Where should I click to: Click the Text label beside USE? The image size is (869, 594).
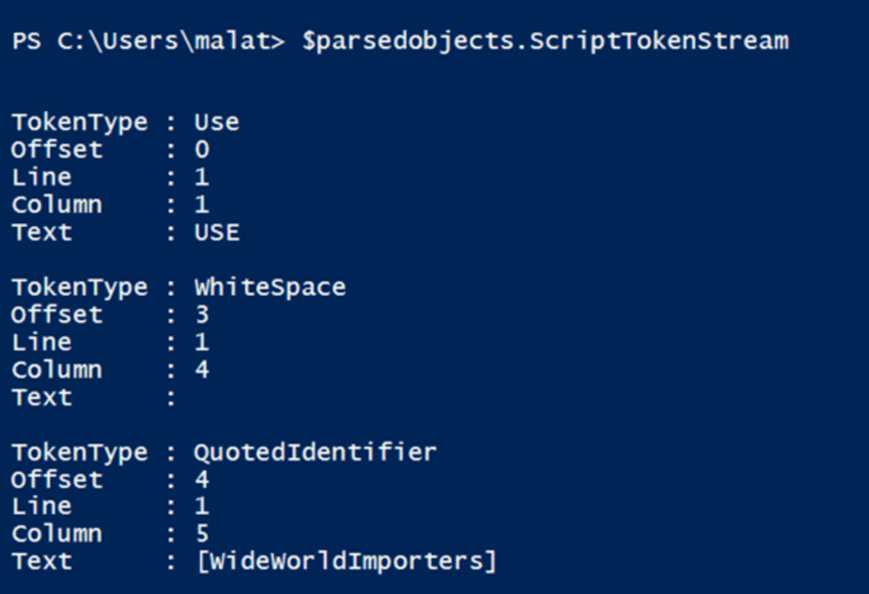41,233
